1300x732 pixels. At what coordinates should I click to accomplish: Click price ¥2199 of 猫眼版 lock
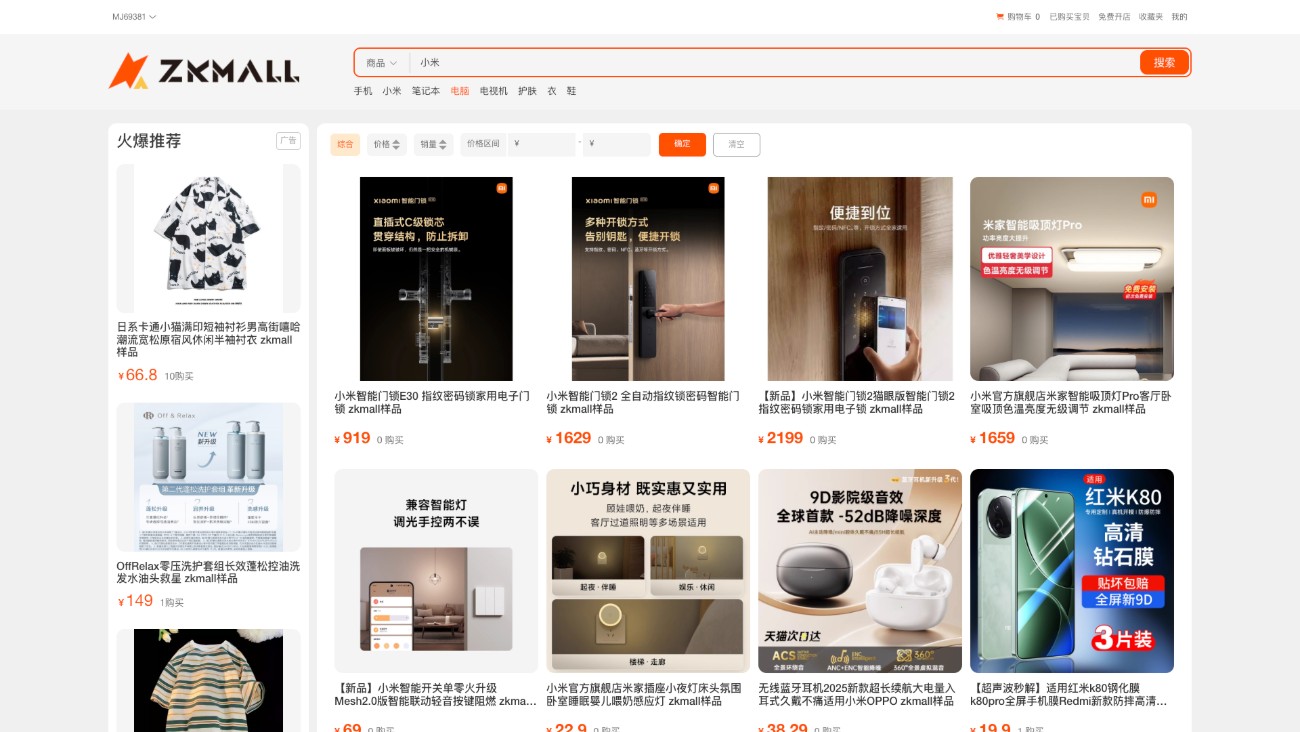(781, 438)
